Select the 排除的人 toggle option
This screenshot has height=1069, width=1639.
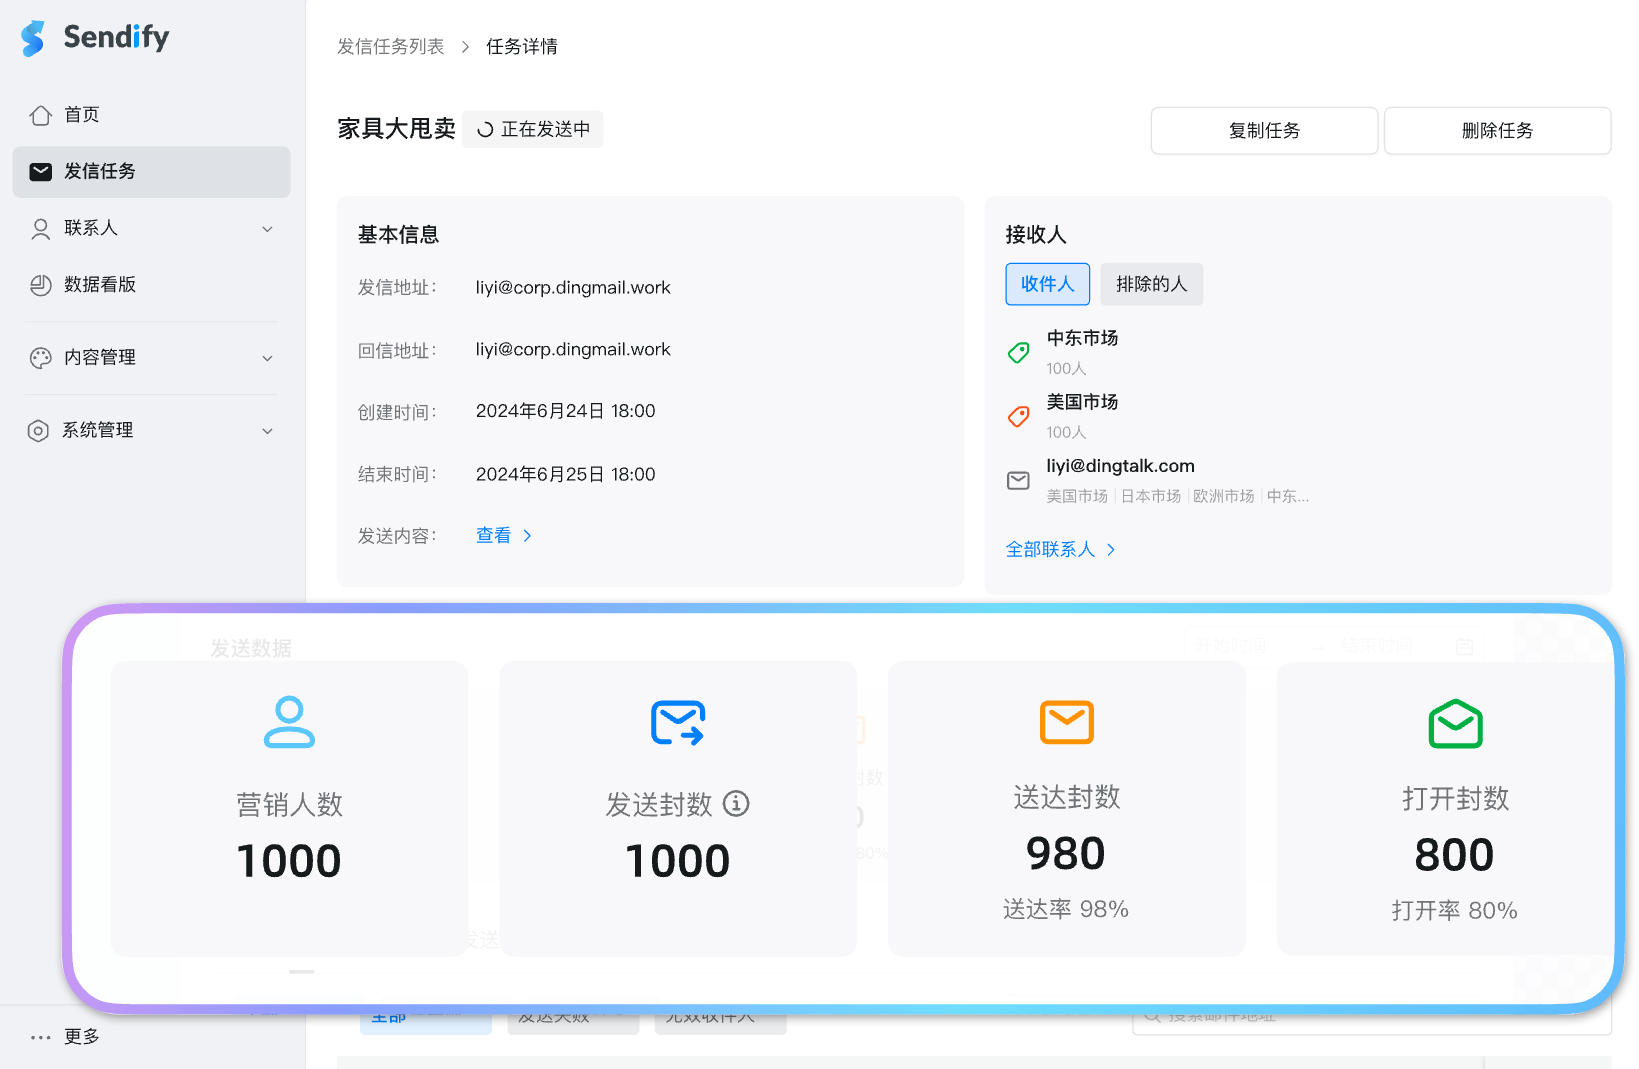pos(1151,284)
